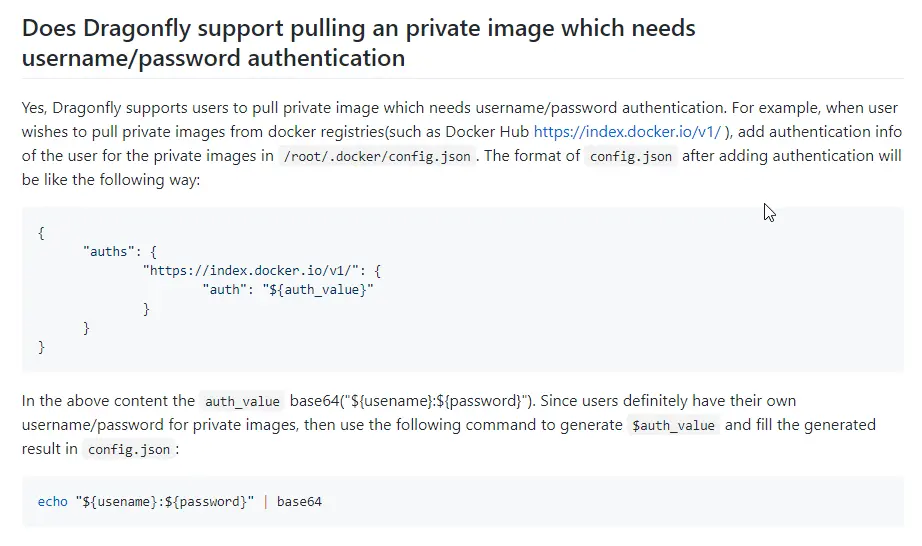The width and height of the screenshot is (922, 546).
Task: Click the pipe symbol in the echo command
Action: point(266,501)
